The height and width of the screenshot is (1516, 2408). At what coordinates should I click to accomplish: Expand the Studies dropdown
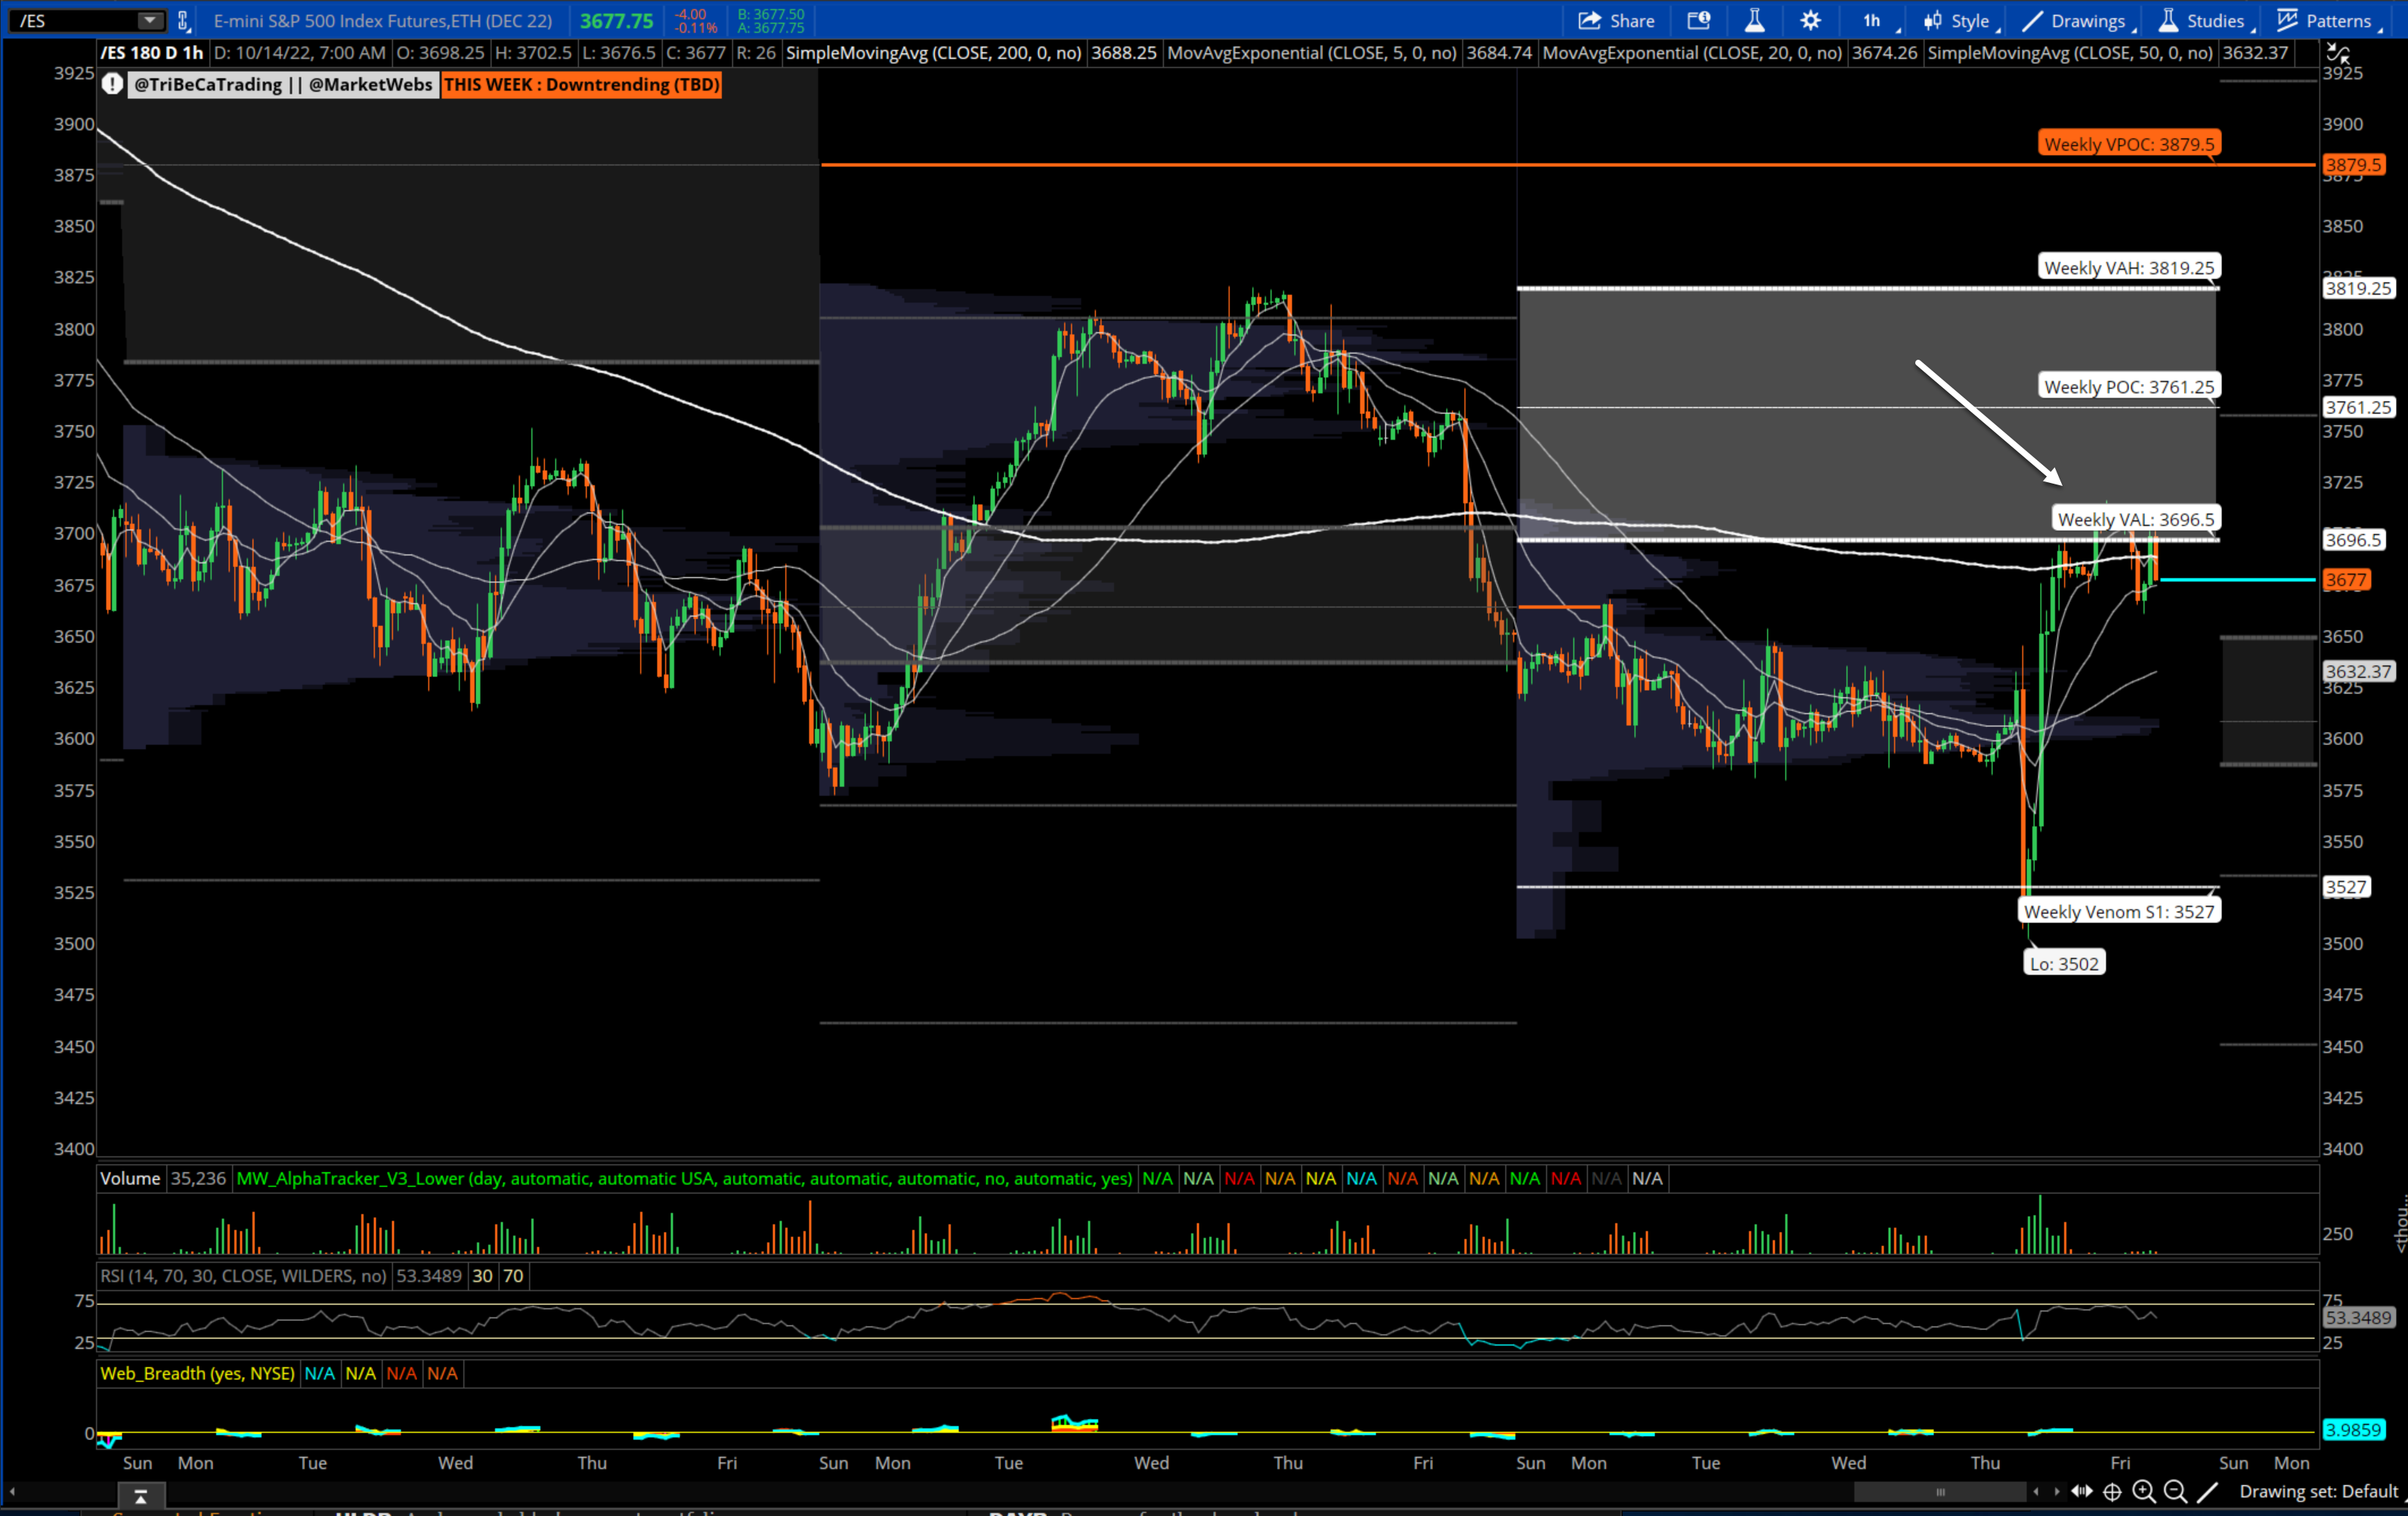point(2204,21)
